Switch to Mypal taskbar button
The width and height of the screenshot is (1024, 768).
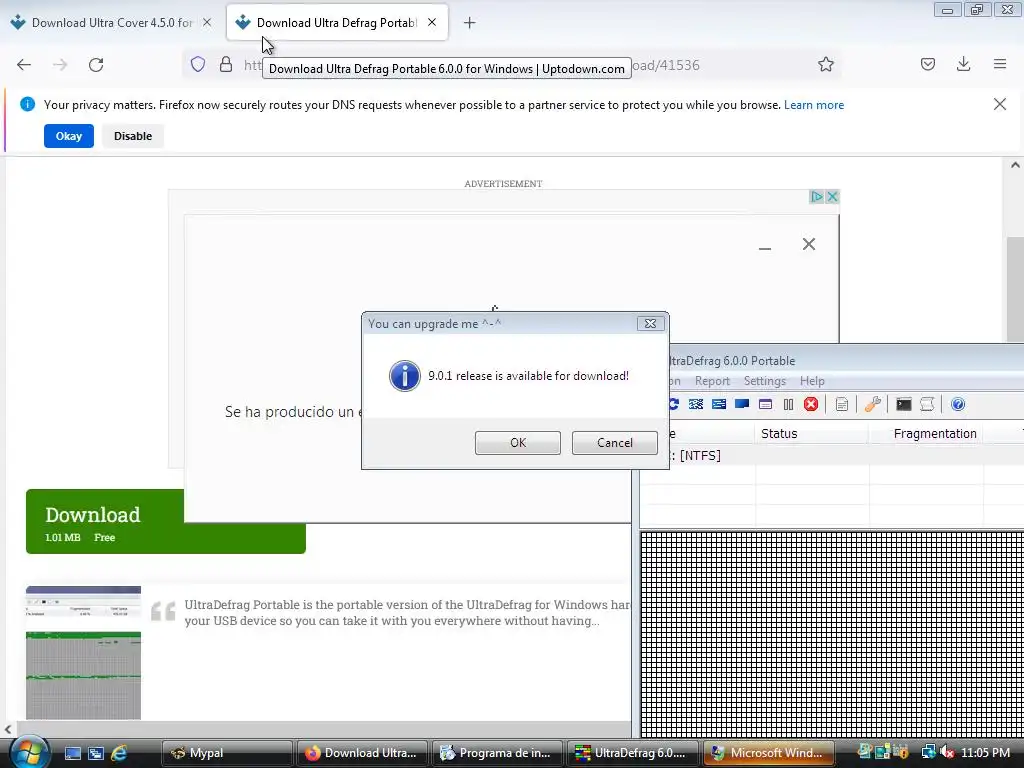point(227,753)
